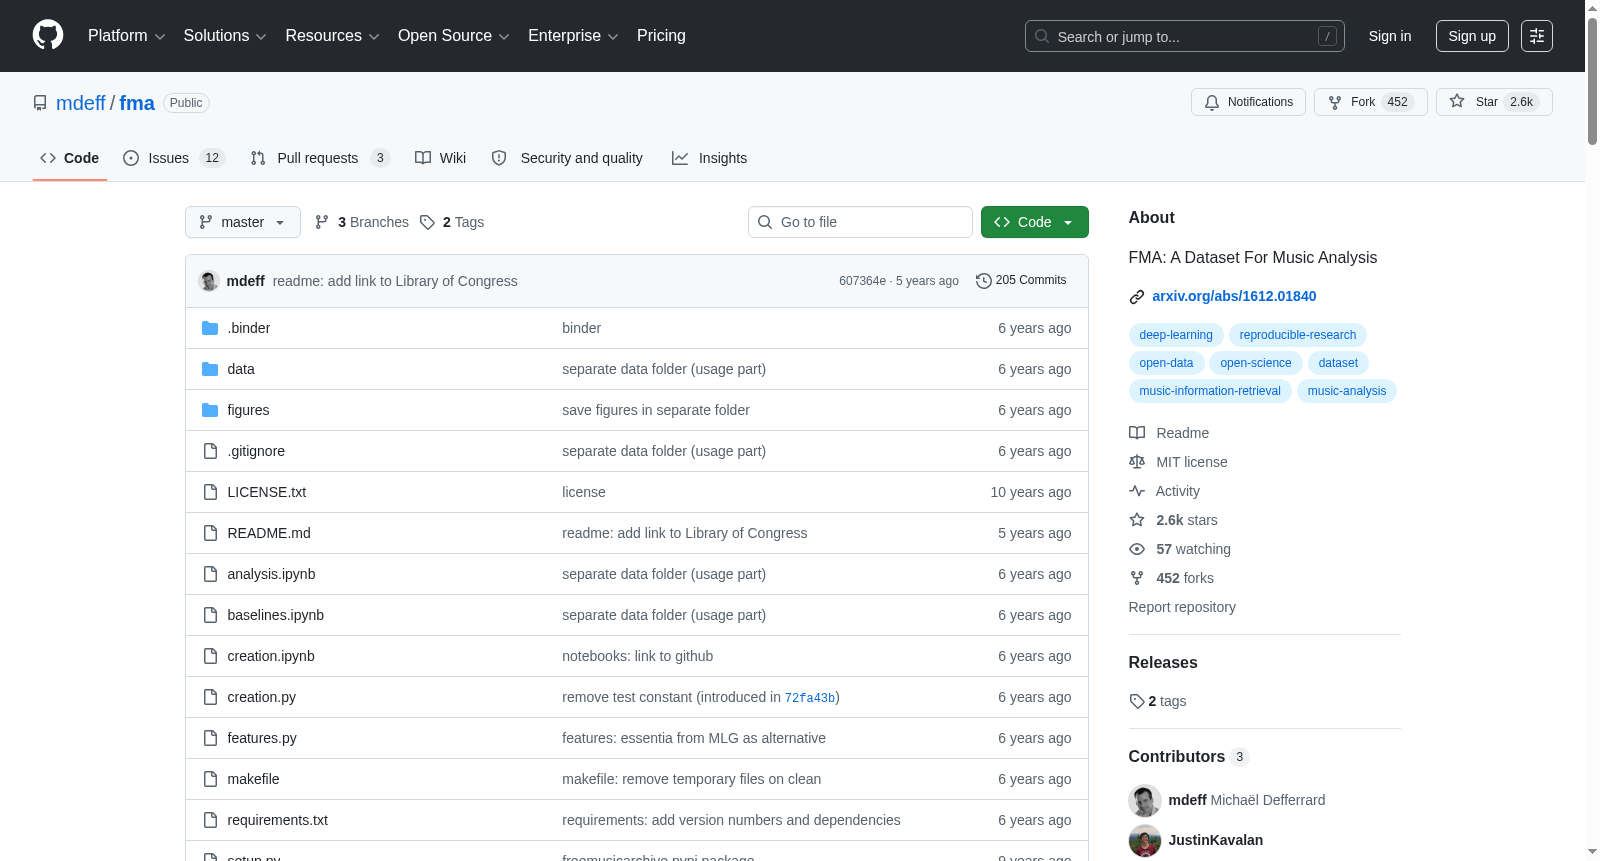
Task: Open the arxiv.org/abs/1612.01840 link
Action: 1234,296
